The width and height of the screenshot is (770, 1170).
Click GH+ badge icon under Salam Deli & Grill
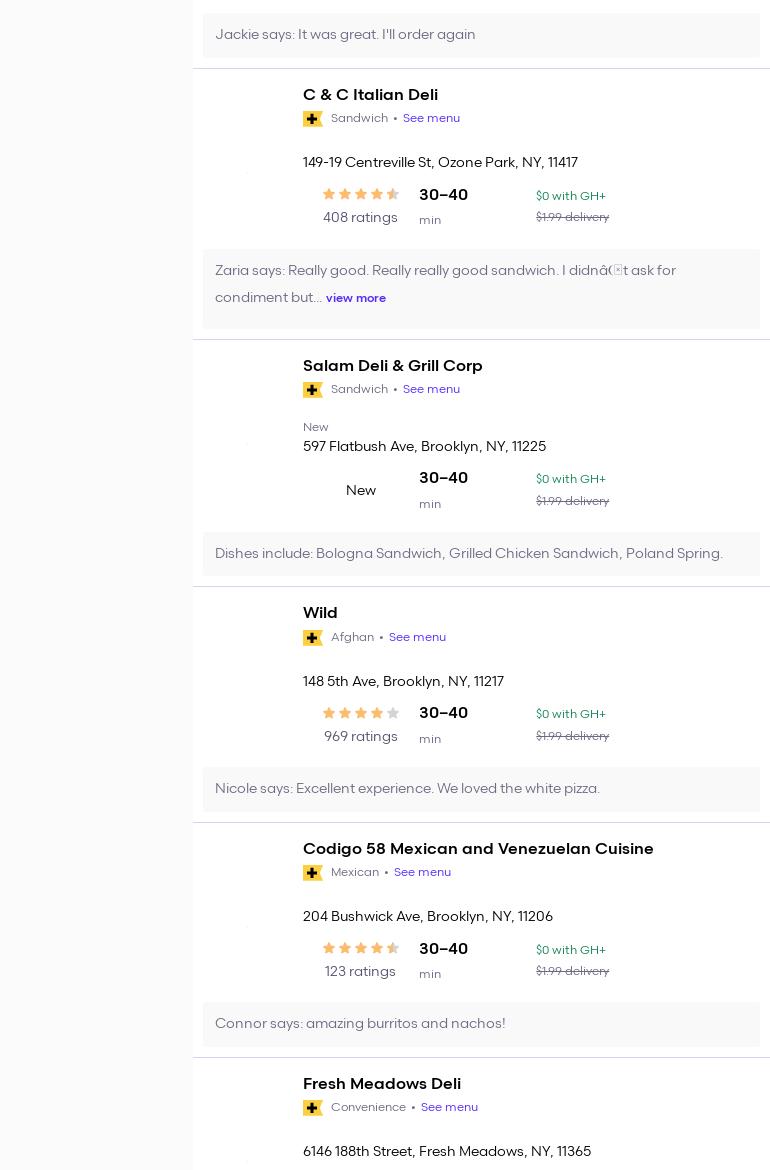tap(312, 390)
